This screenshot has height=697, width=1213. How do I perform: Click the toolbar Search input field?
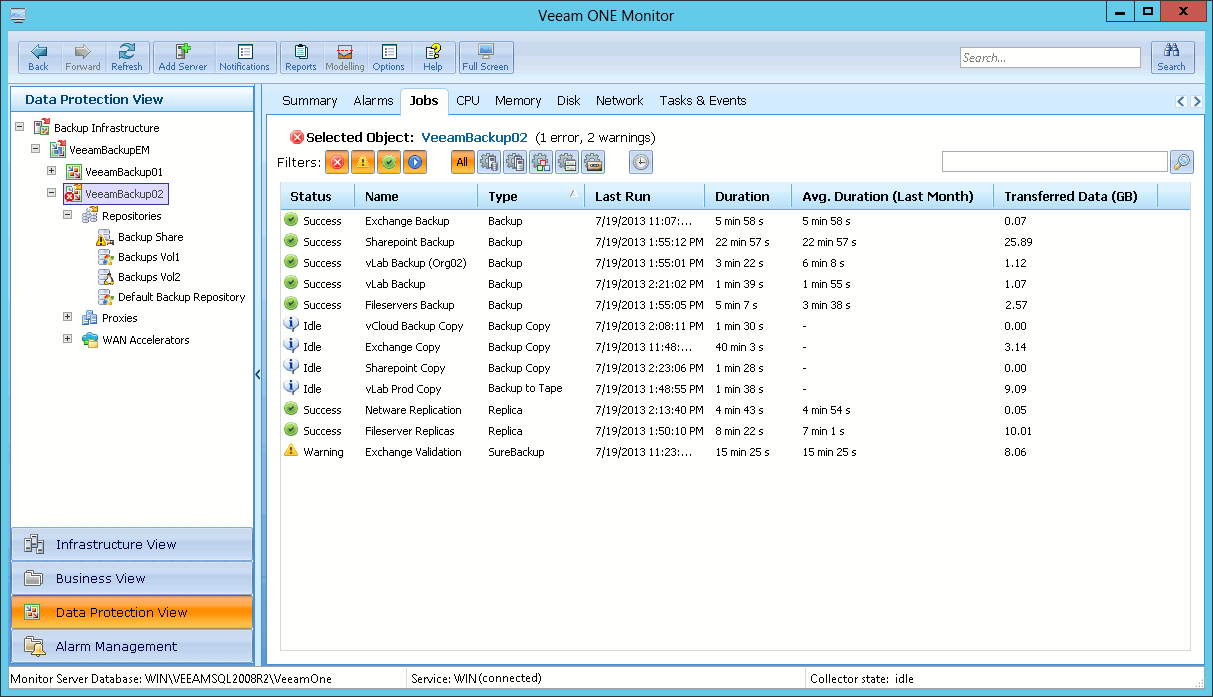(x=1050, y=58)
